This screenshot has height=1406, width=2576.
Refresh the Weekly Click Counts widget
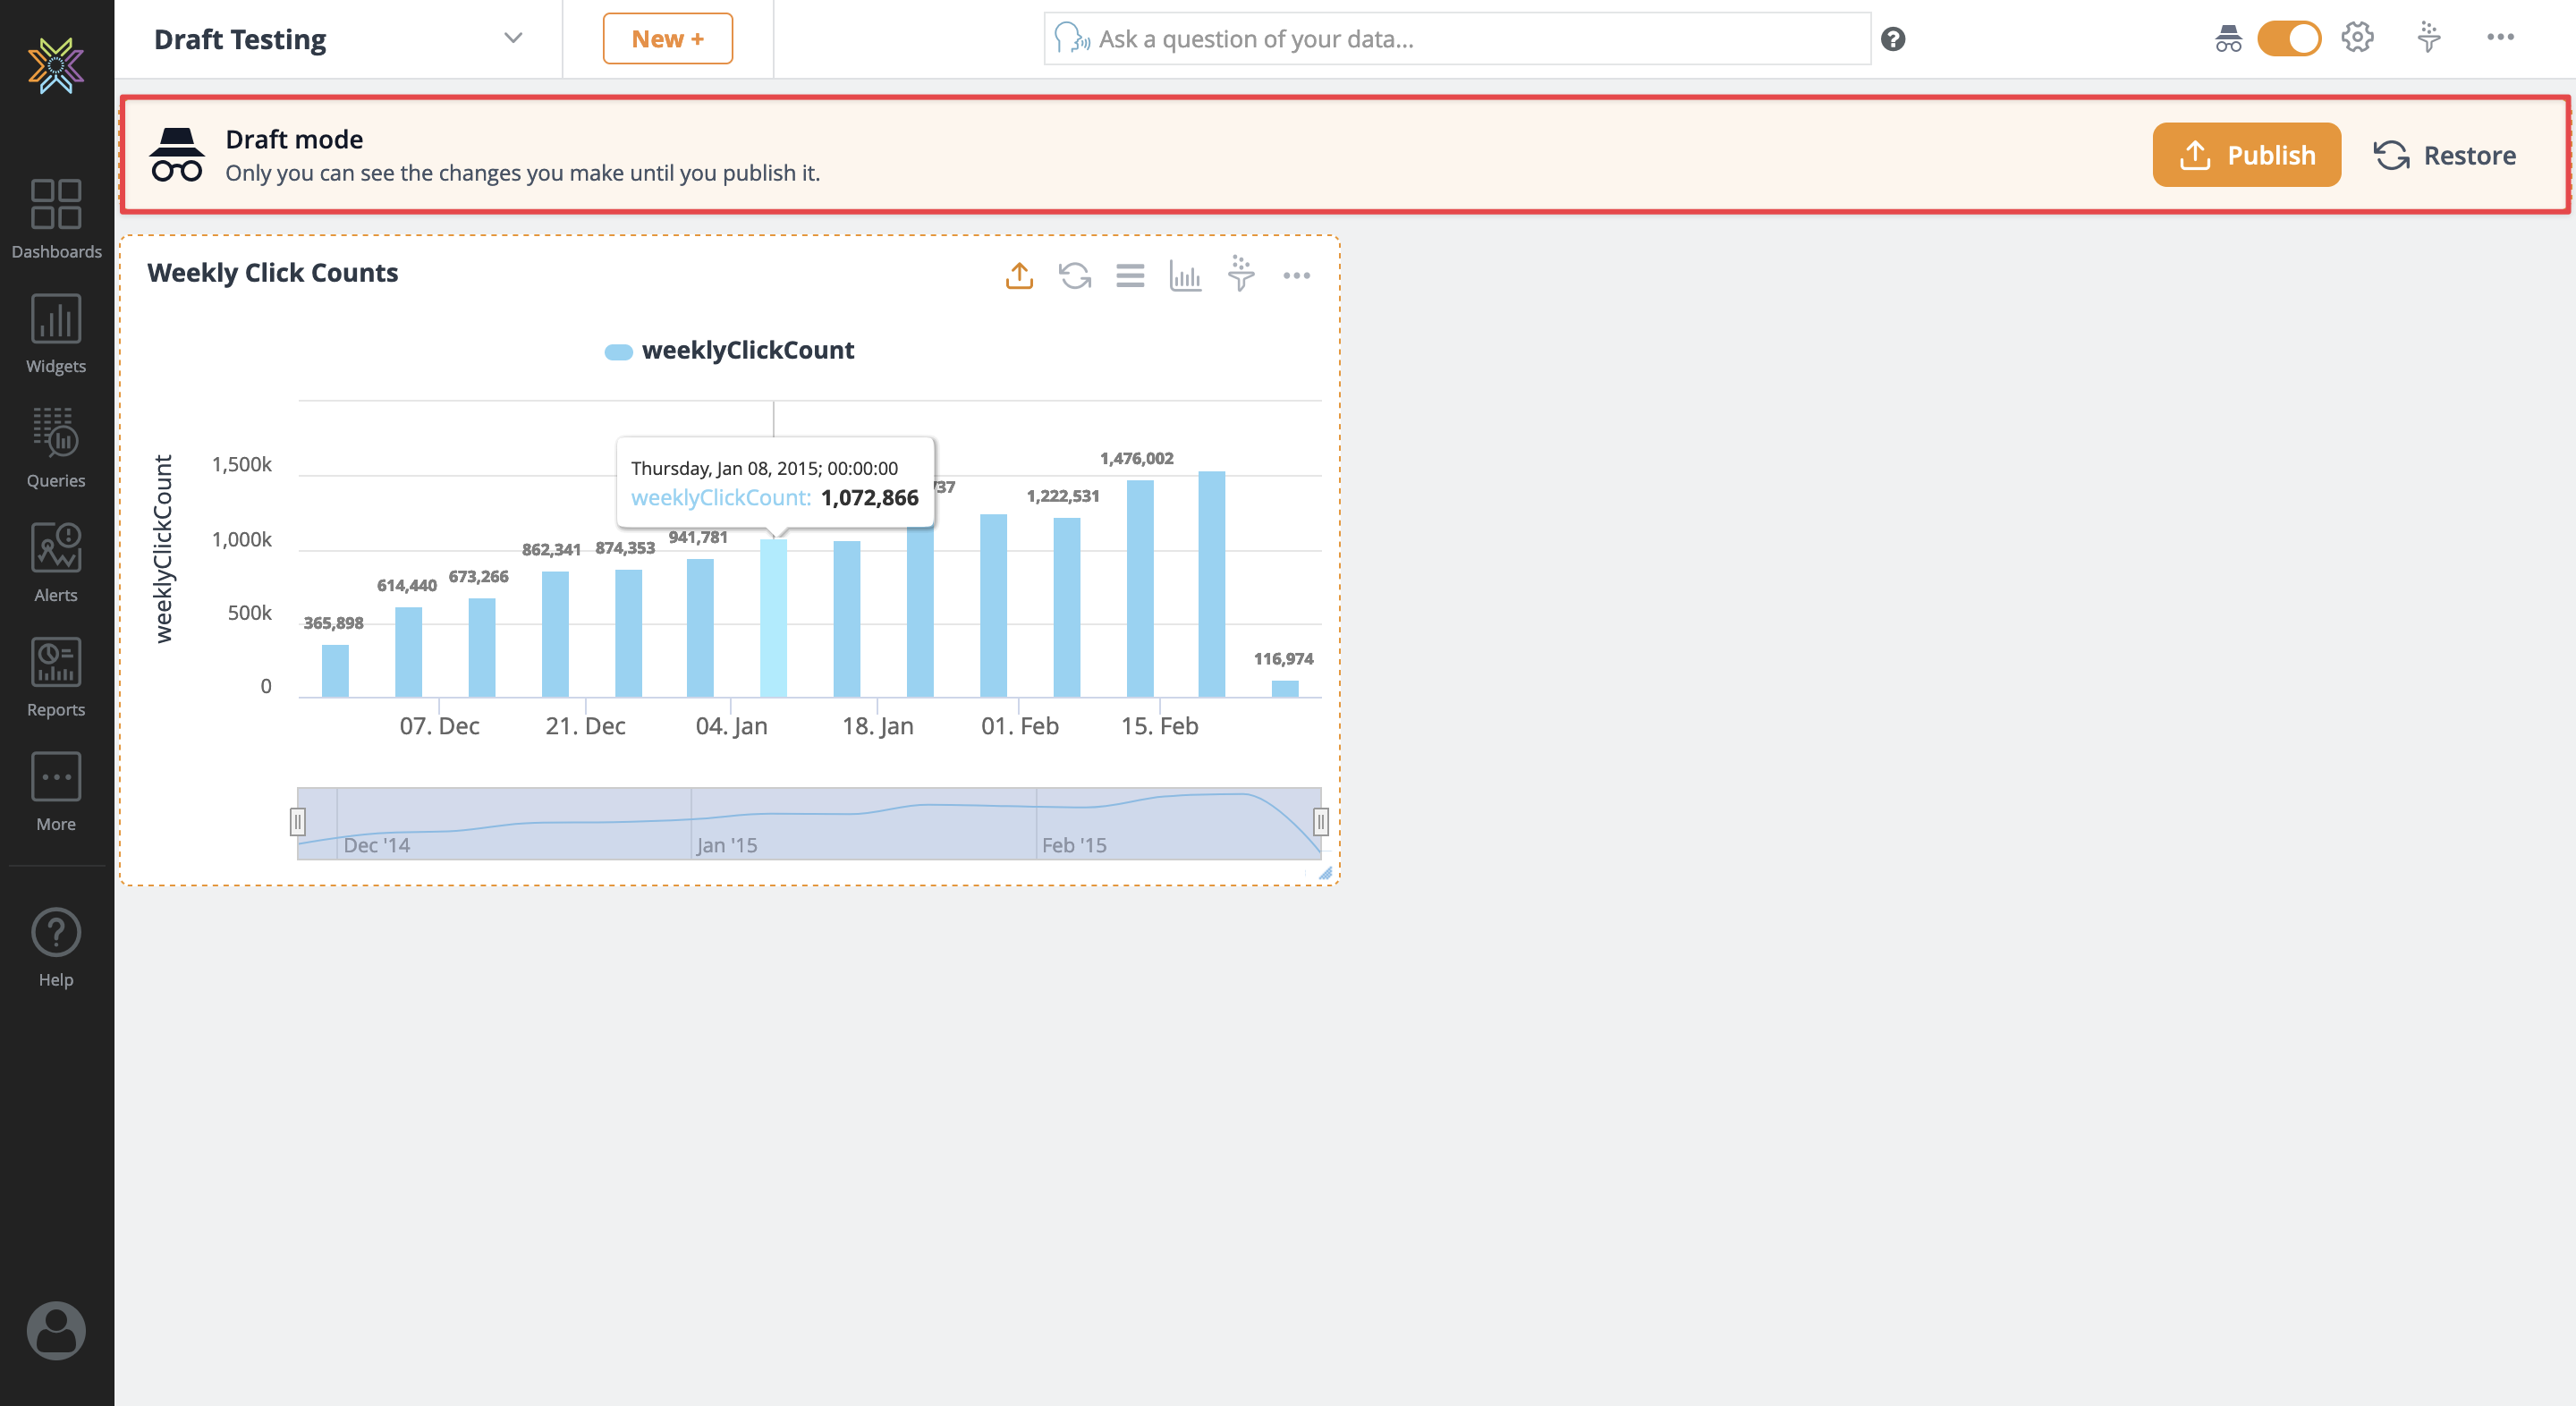(1074, 275)
